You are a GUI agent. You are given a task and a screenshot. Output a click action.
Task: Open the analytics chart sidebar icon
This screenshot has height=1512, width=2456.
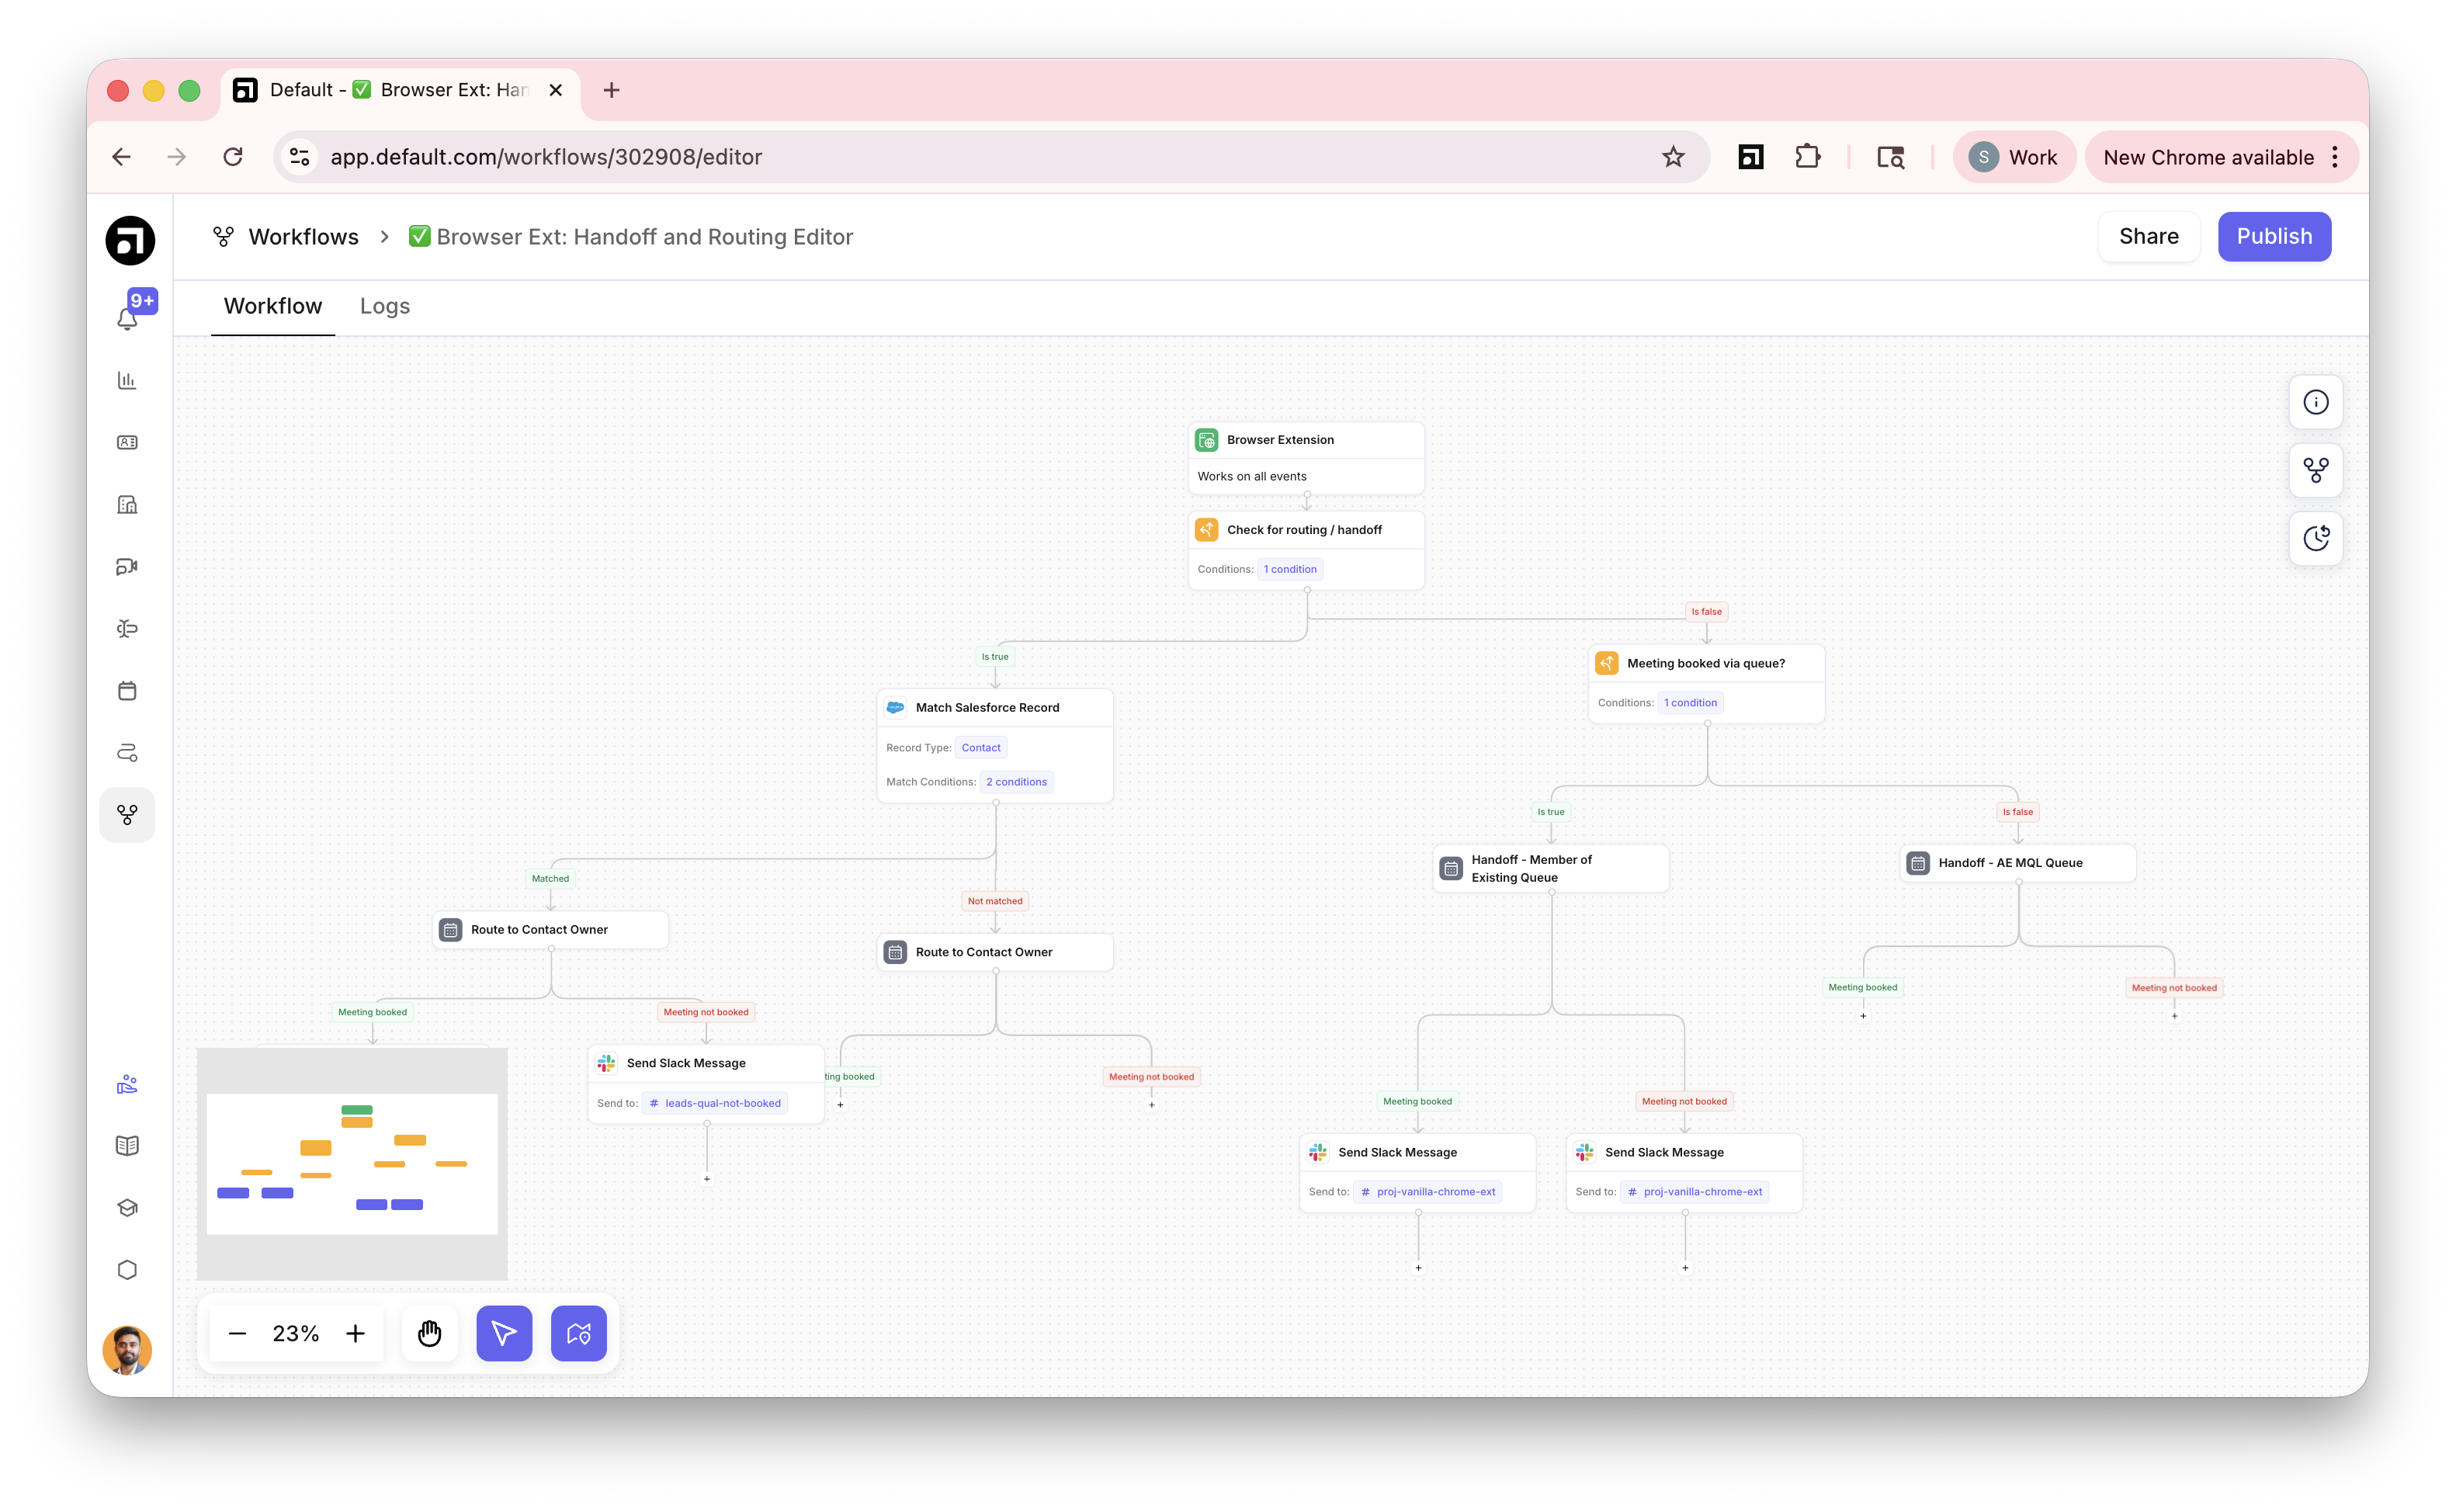pyautogui.click(x=127, y=380)
